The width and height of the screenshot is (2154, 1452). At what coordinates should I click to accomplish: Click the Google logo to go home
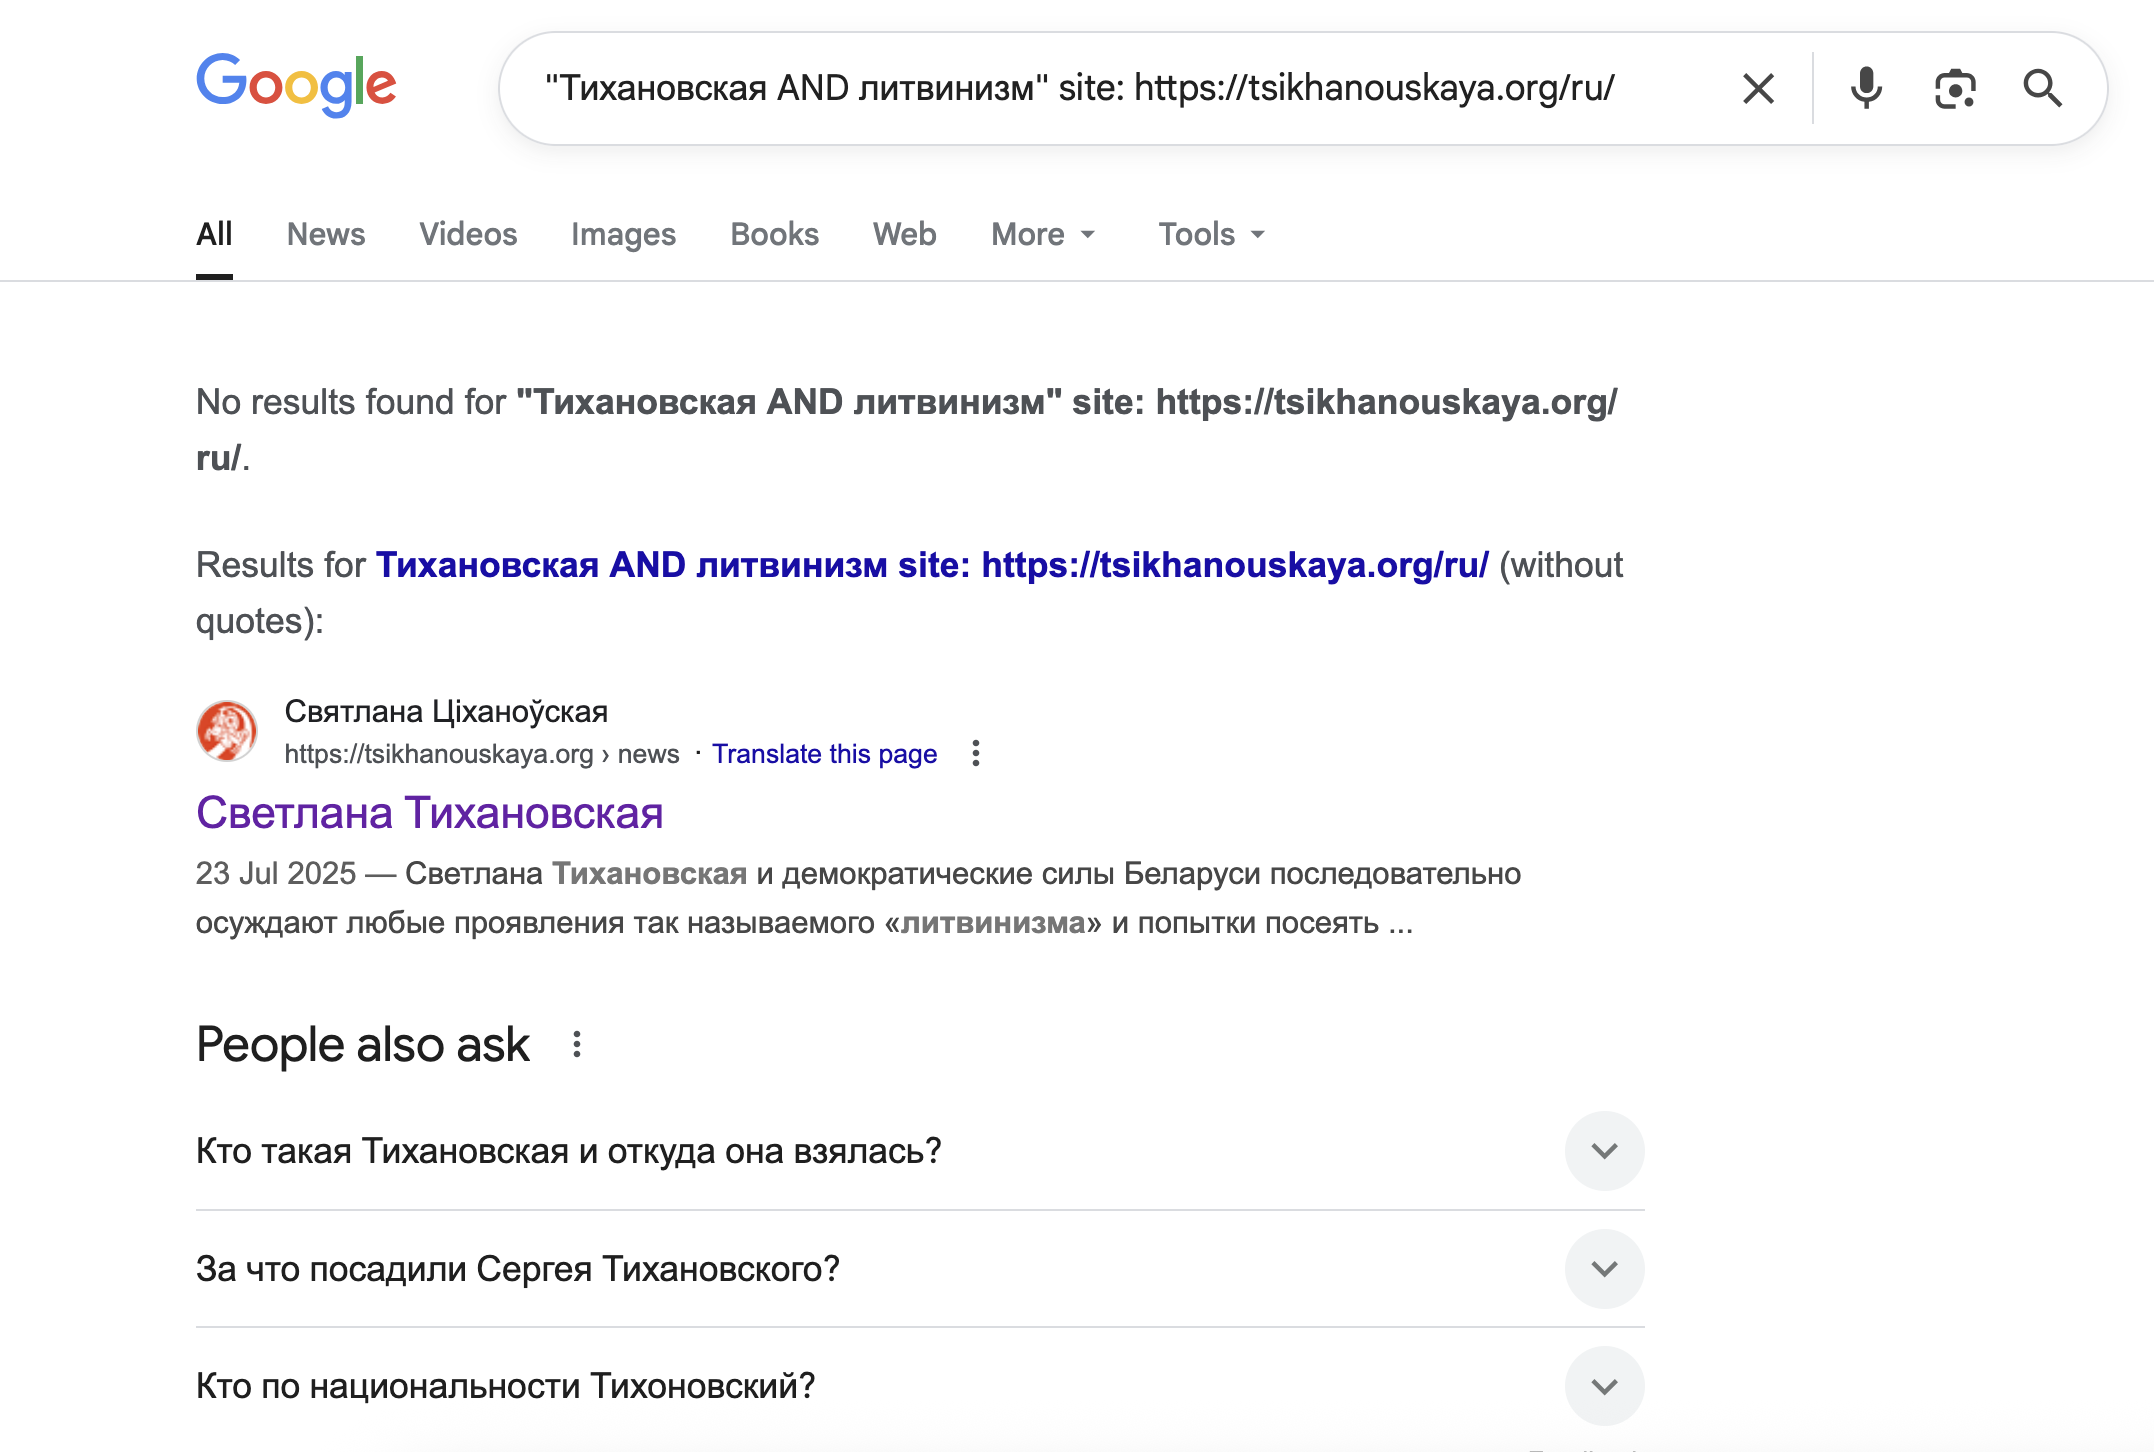296,85
